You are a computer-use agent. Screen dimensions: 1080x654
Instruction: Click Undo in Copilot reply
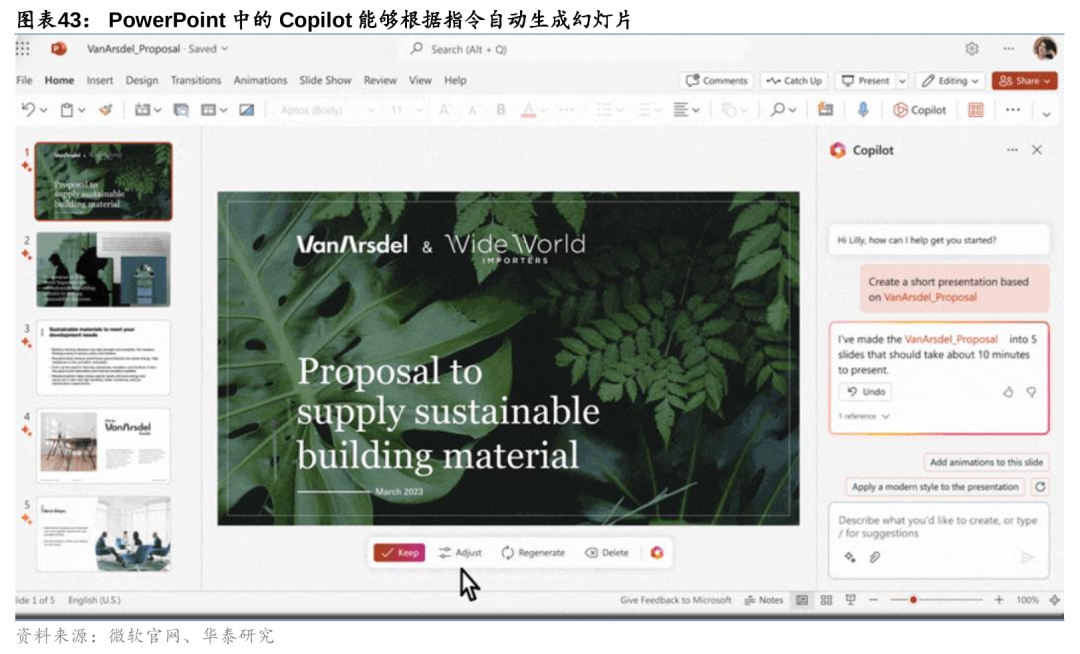[x=865, y=392]
